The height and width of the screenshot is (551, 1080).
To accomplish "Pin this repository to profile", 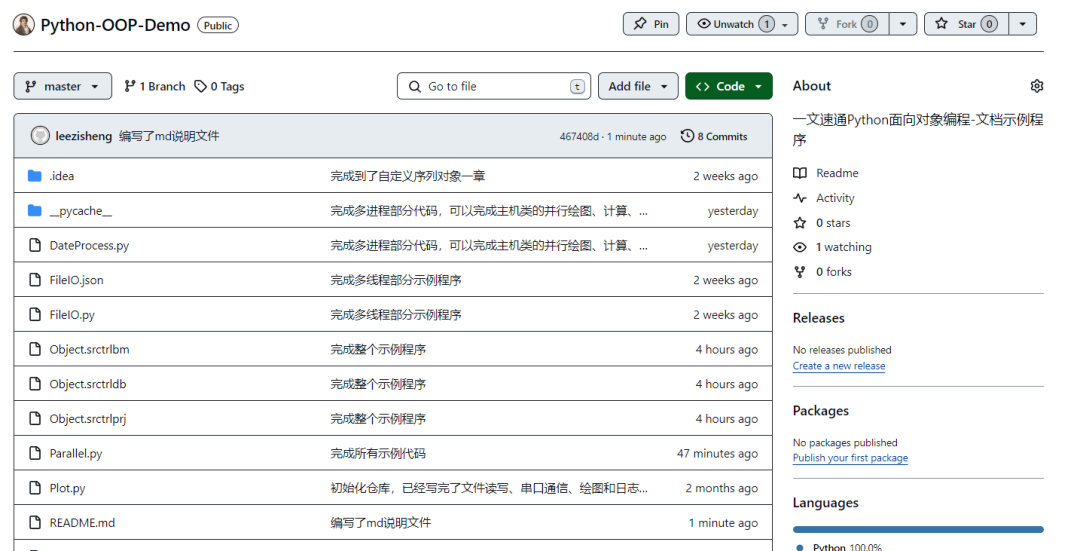I will 651,24.
